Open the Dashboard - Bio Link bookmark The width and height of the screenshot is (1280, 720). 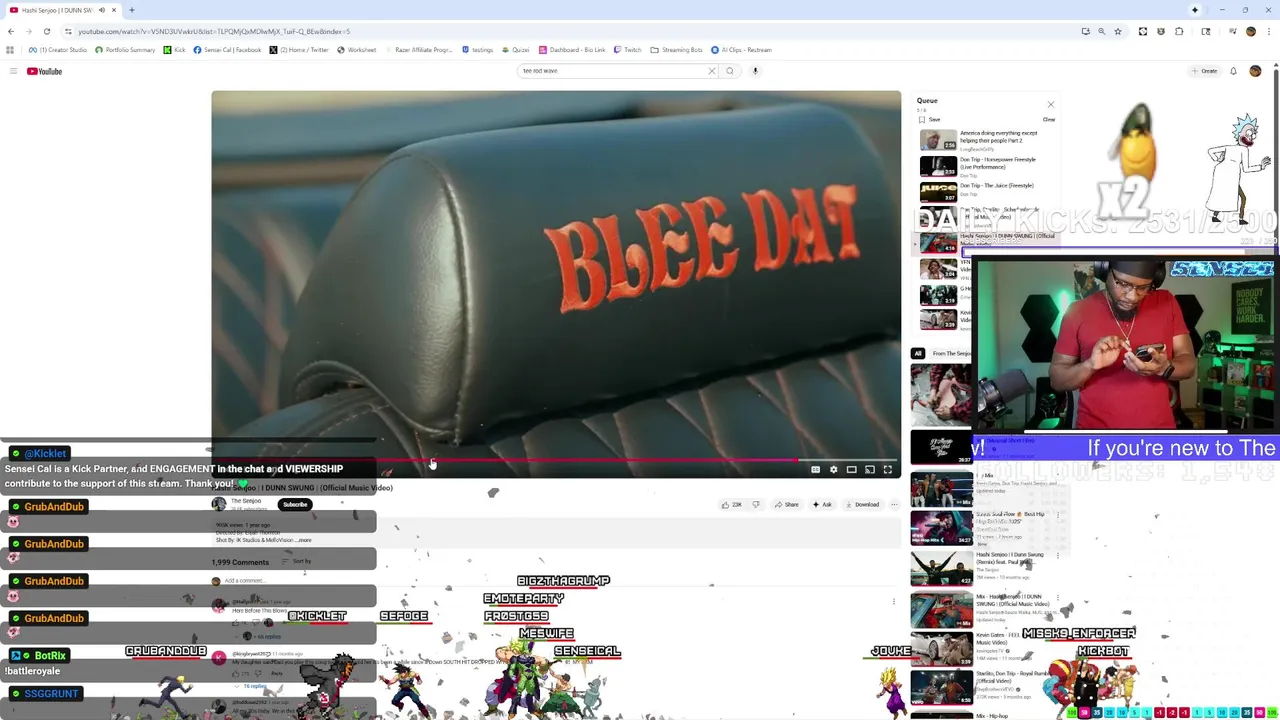[x=573, y=50]
